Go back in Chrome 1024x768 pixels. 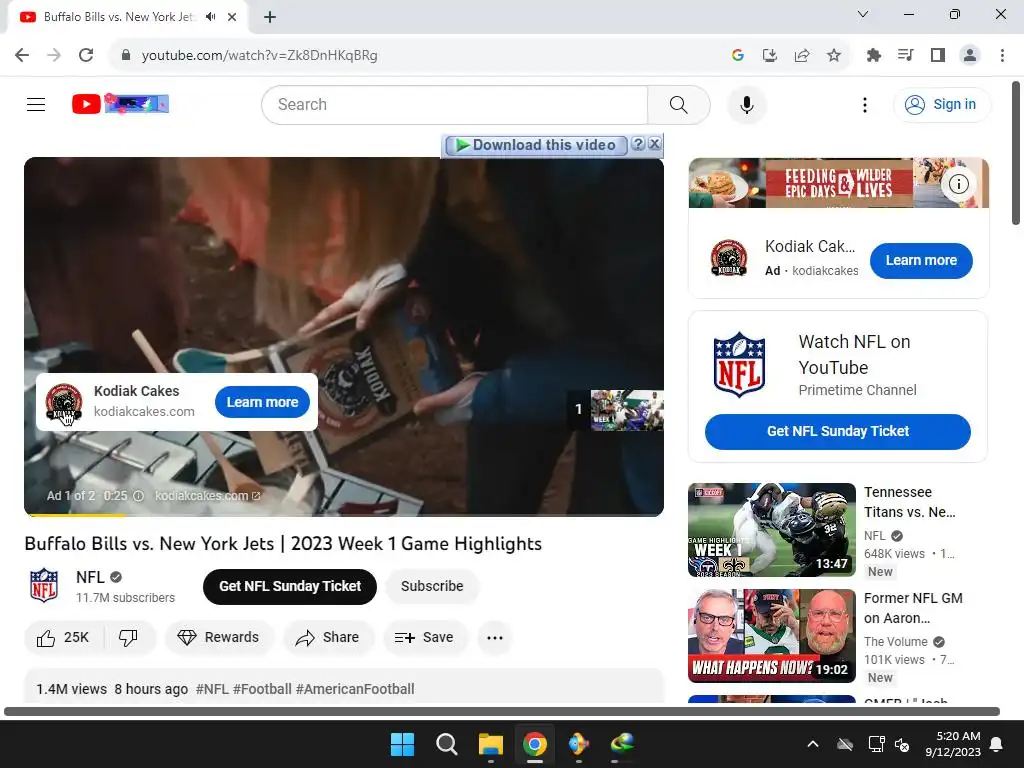[x=22, y=56]
